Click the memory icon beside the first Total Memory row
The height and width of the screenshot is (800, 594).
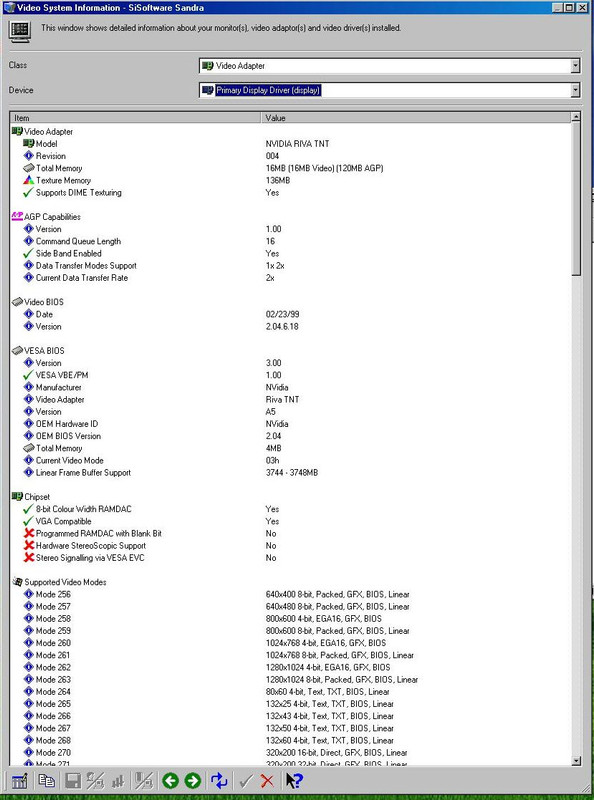click(x=29, y=168)
